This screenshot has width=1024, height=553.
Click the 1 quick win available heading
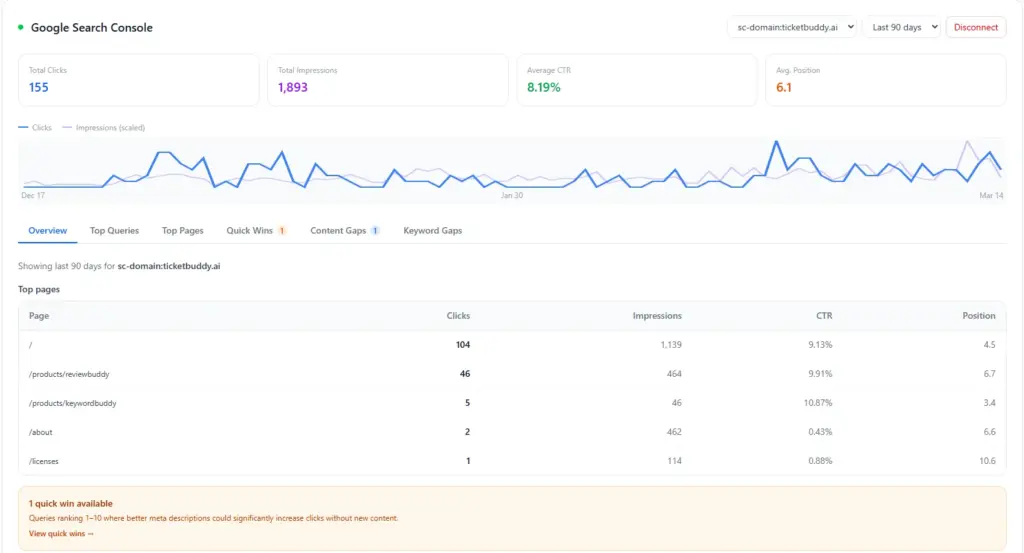[71, 503]
